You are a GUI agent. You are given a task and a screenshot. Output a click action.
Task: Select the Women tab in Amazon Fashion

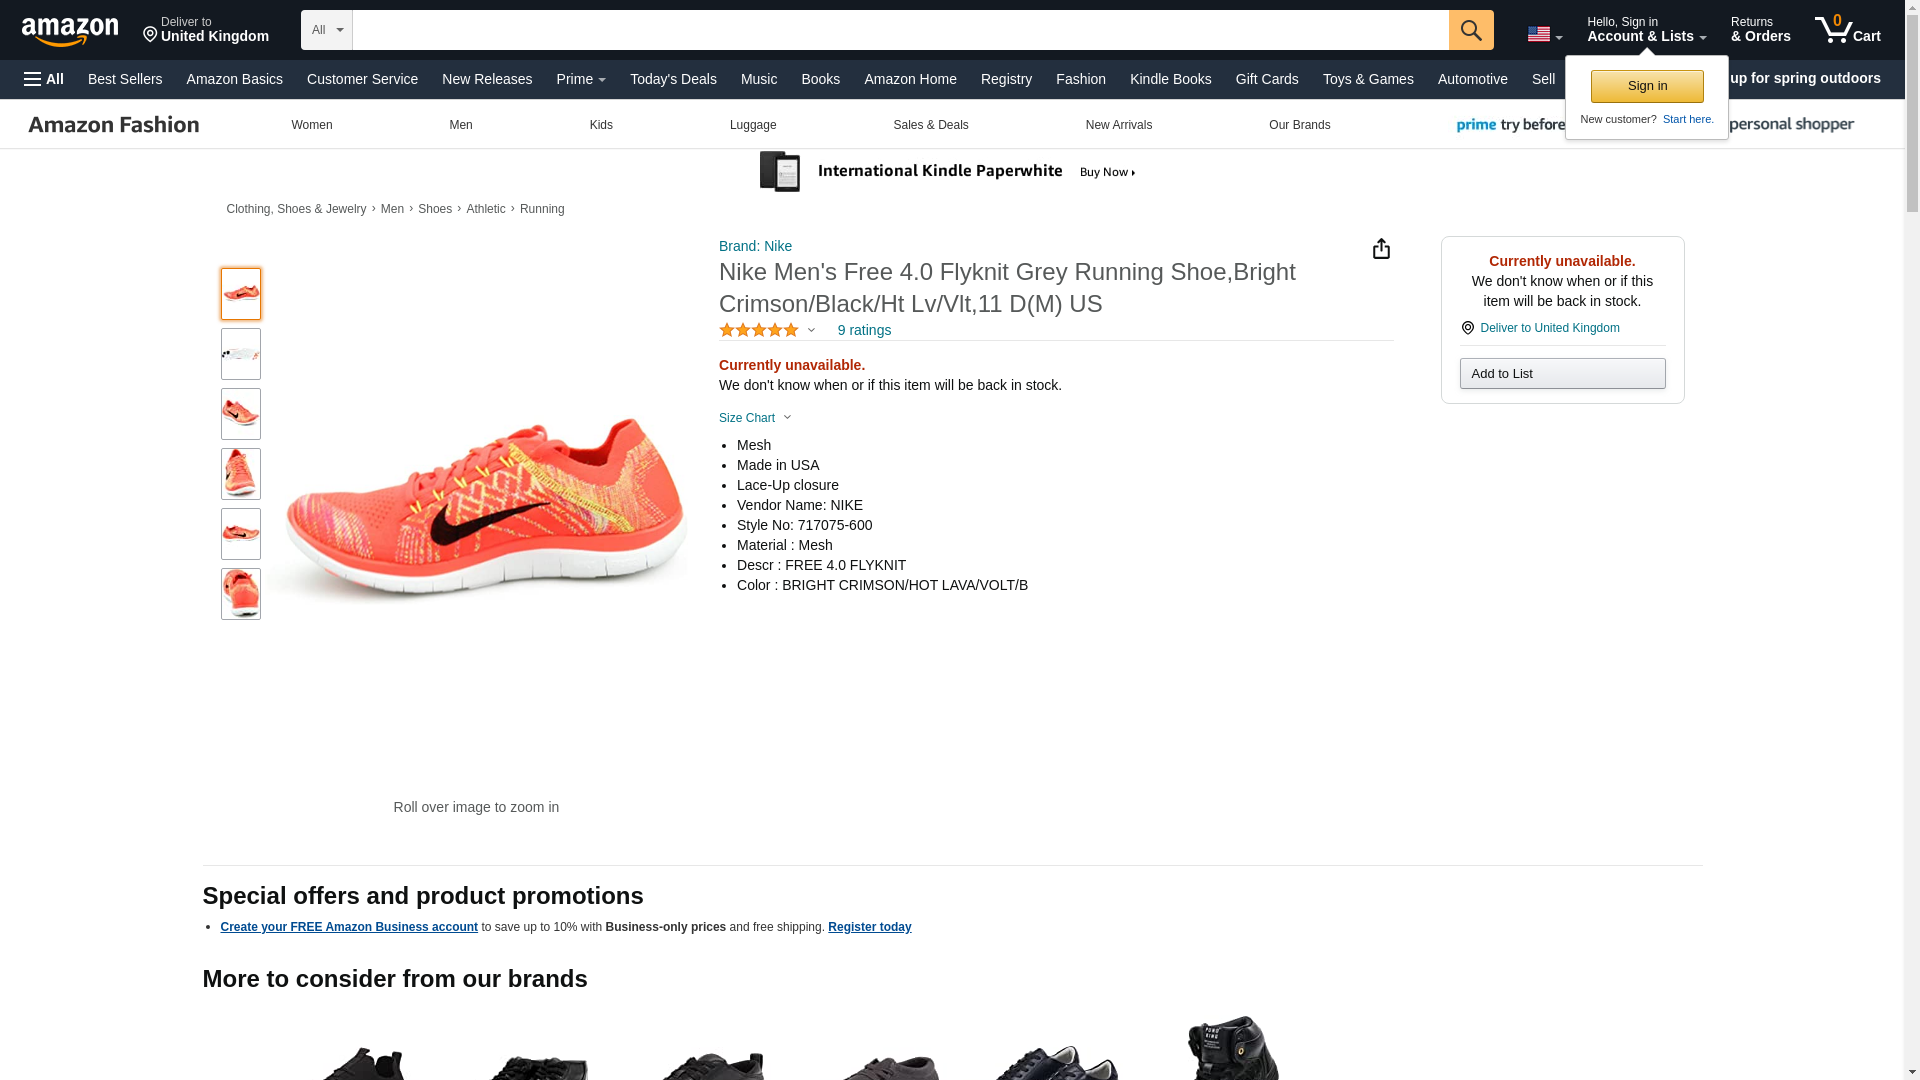tap(311, 125)
